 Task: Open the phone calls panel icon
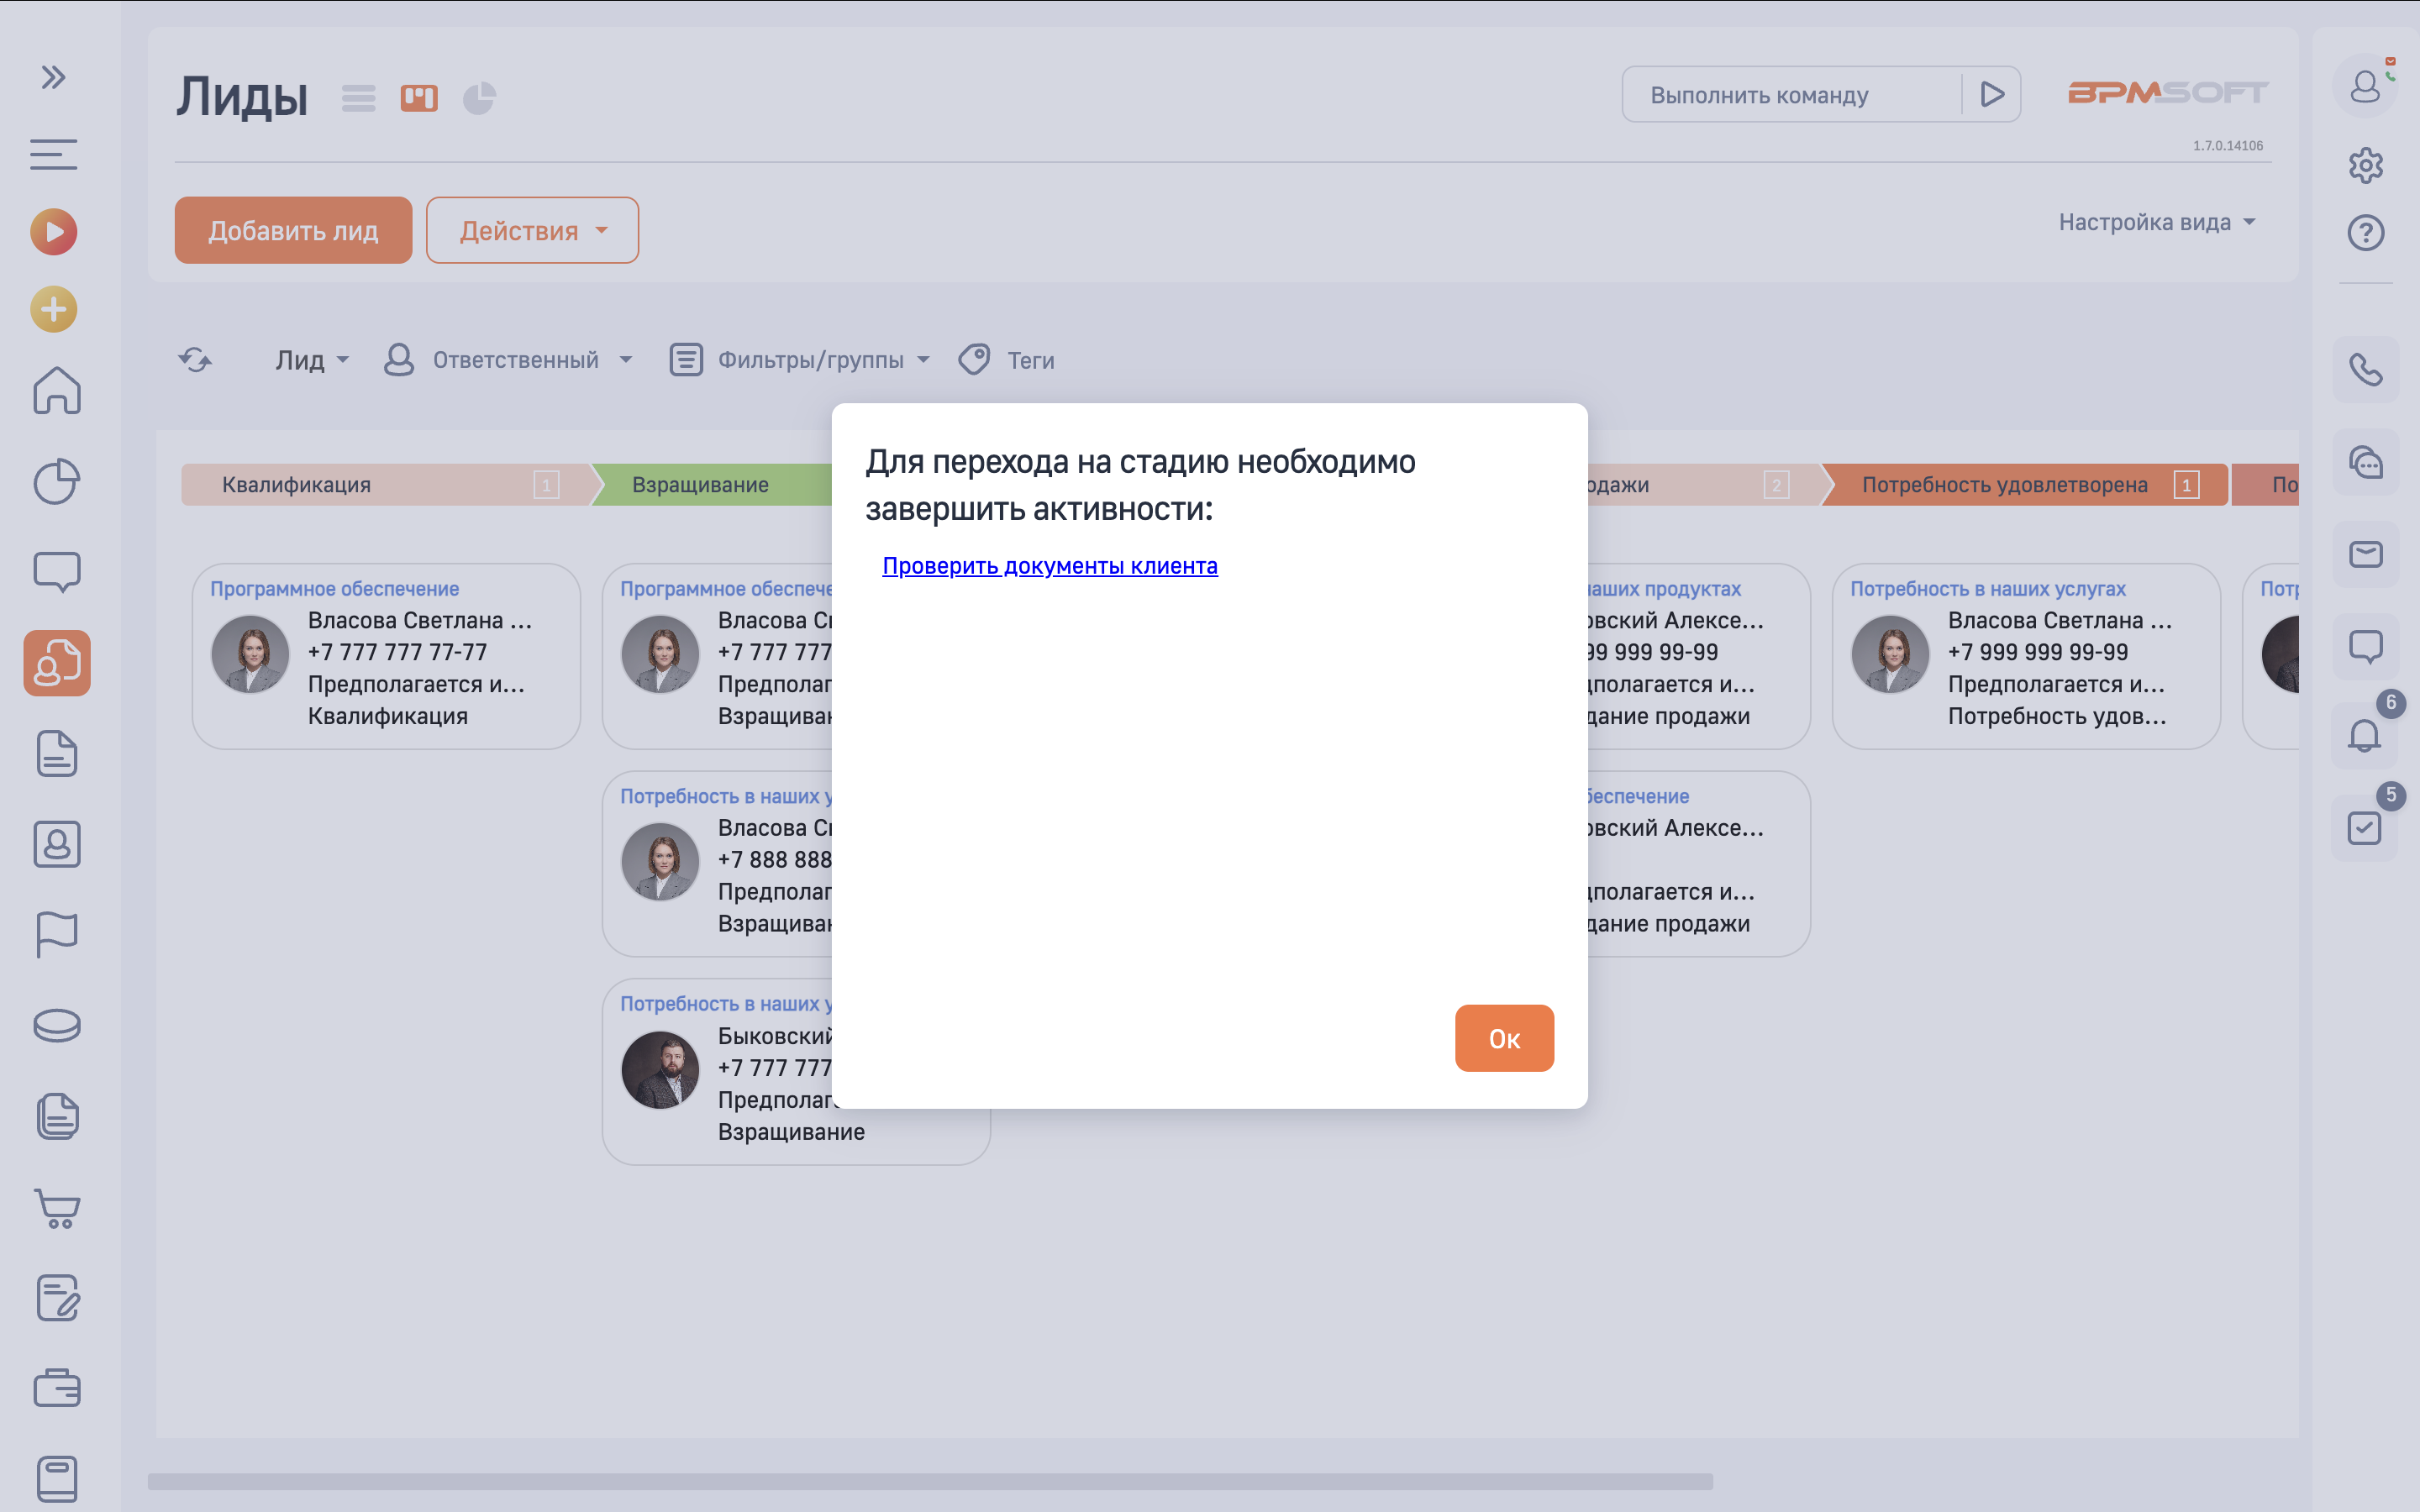tap(2366, 371)
